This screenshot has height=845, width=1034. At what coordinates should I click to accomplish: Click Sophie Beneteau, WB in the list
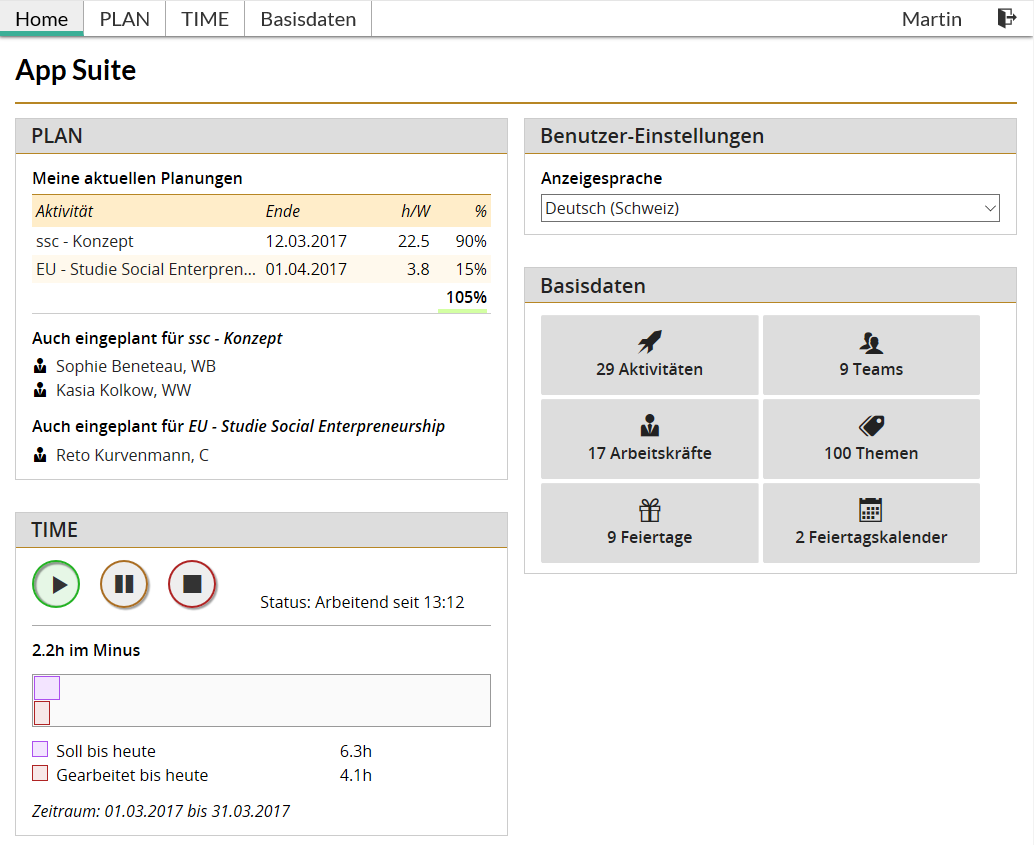135,366
